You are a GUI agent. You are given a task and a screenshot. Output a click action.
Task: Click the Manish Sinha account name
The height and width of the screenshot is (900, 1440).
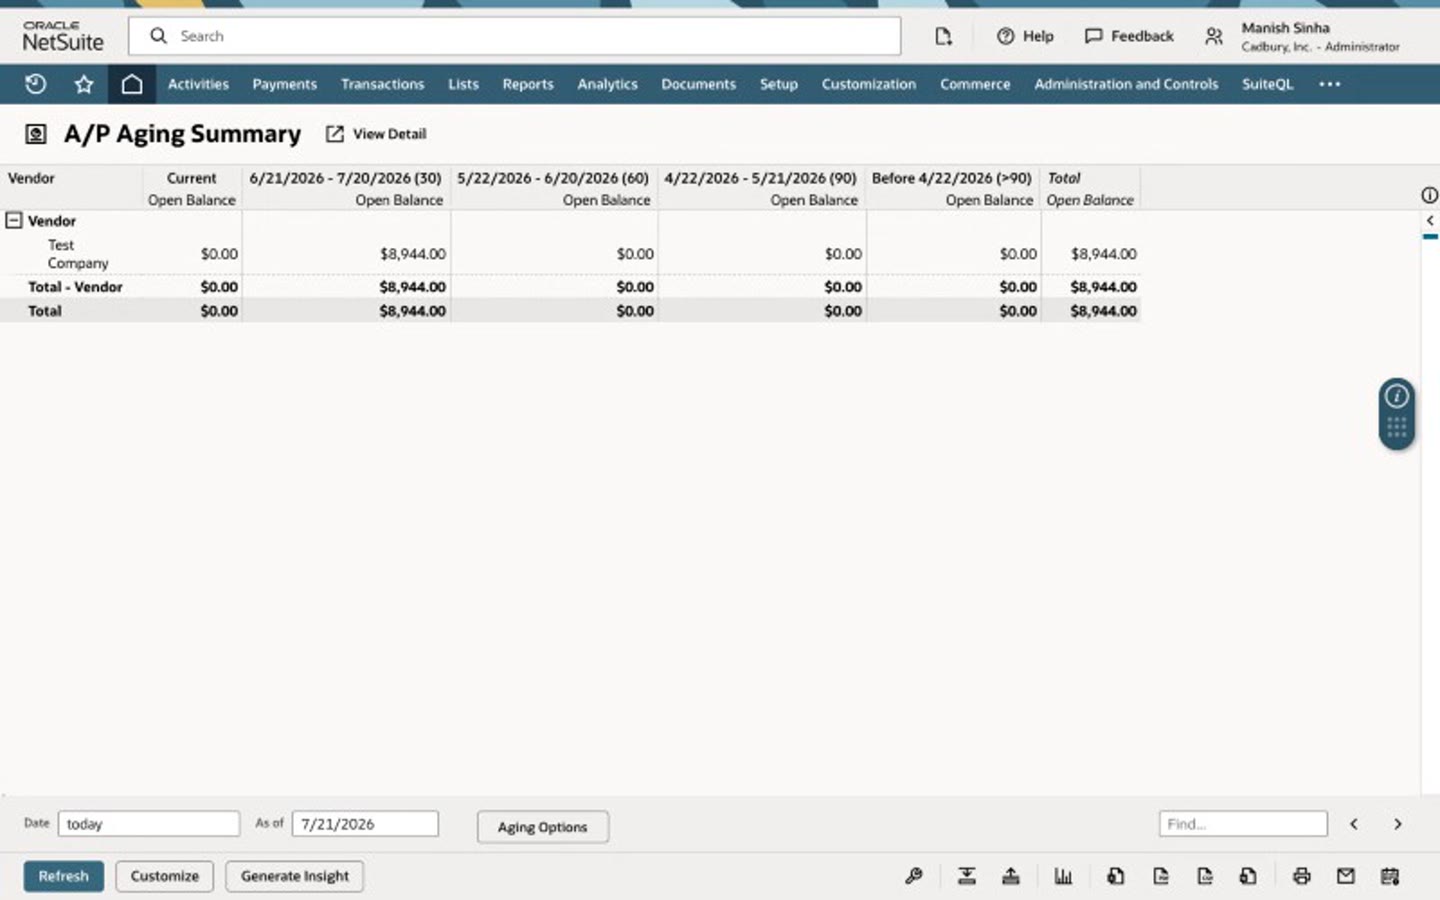1285,28
